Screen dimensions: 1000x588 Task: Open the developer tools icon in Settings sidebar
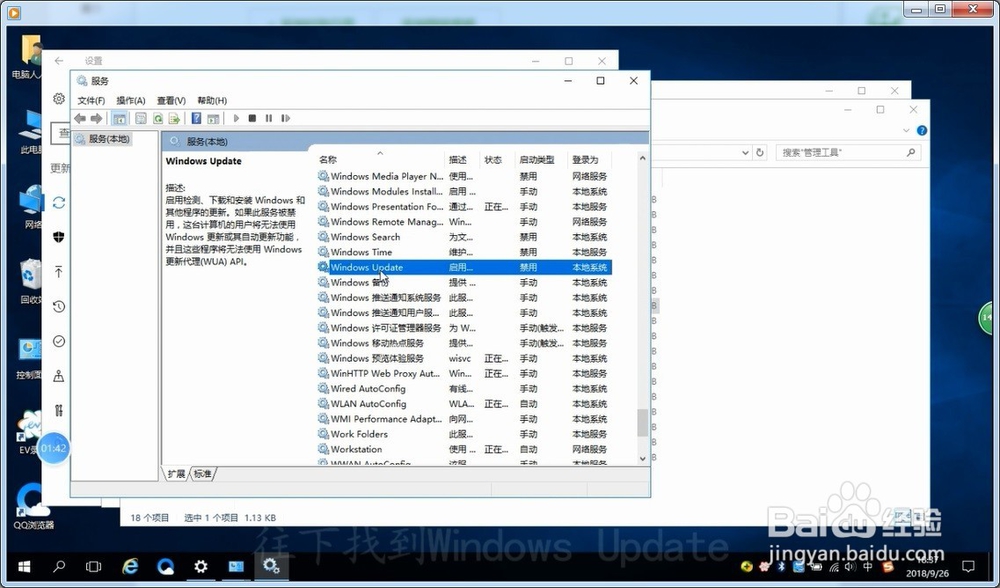pyautogui.click(x=59, y=410)
